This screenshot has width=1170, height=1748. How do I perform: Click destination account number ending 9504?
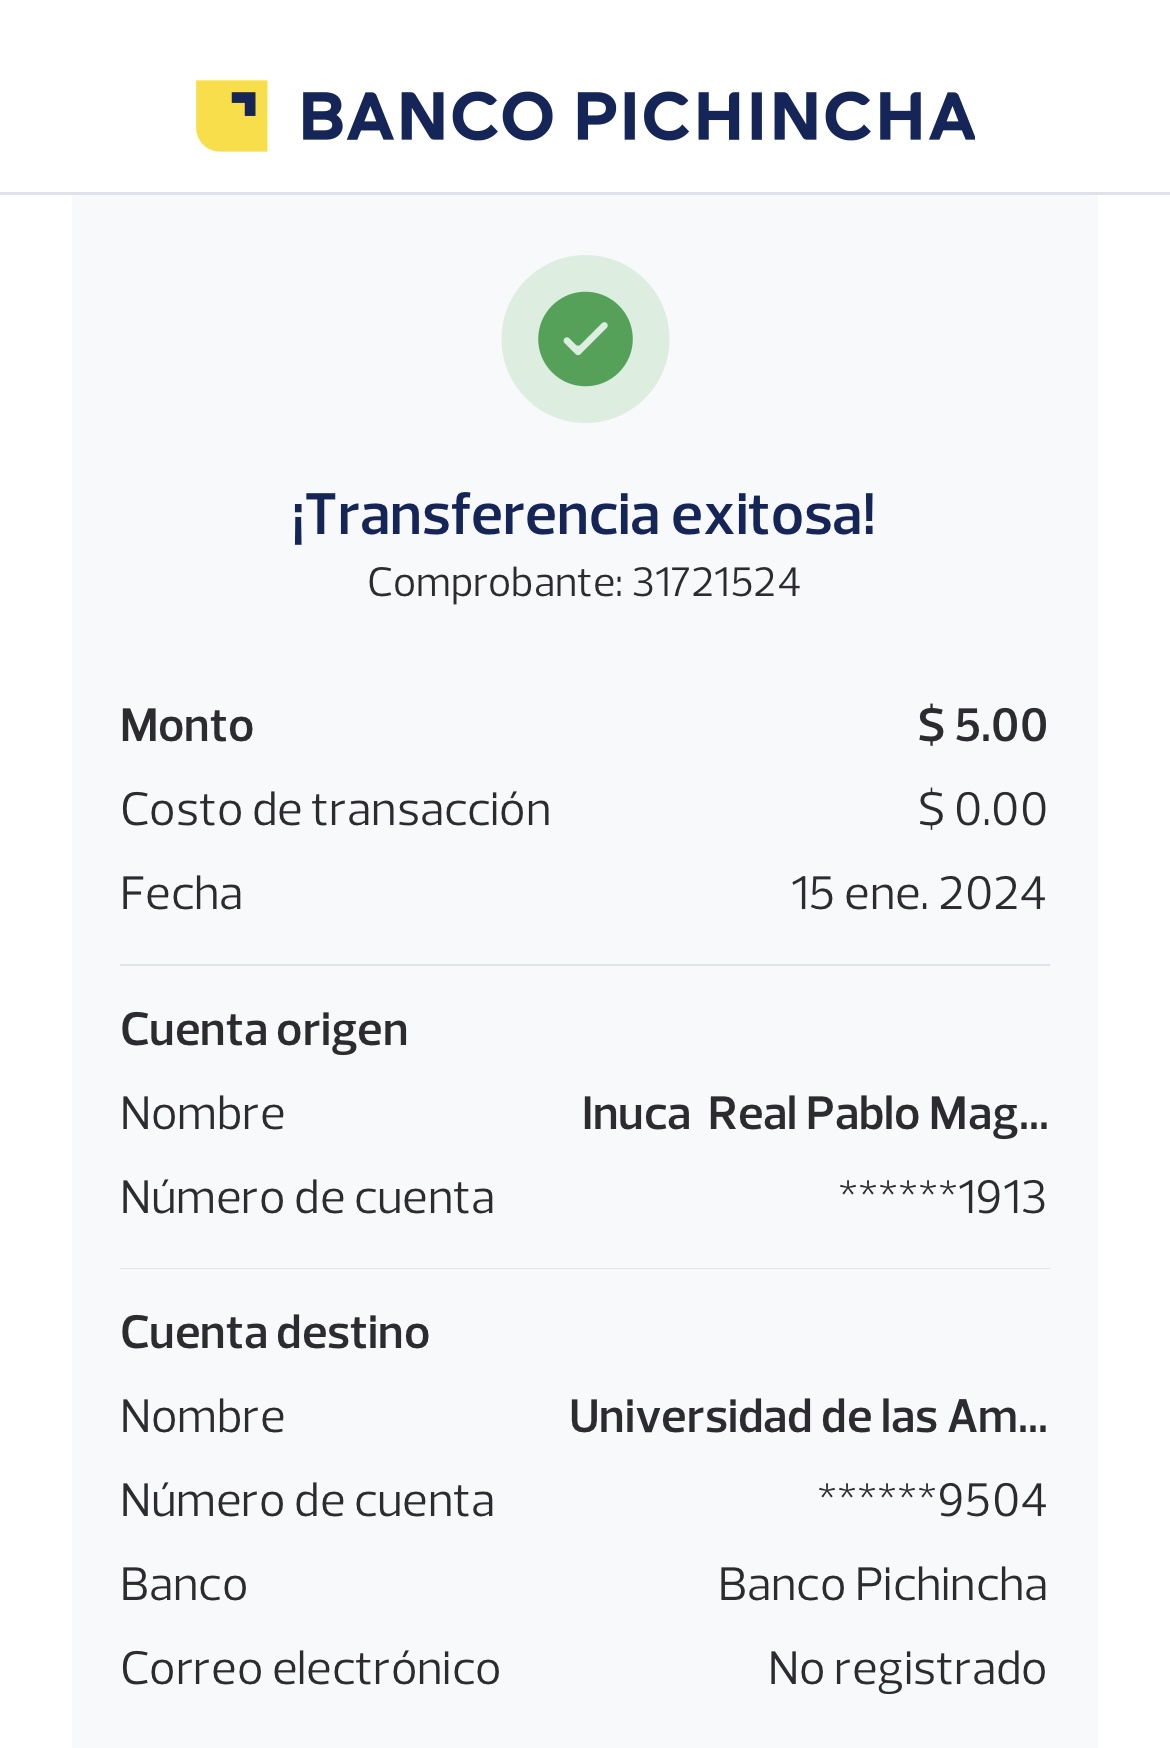pos(932,1500)
